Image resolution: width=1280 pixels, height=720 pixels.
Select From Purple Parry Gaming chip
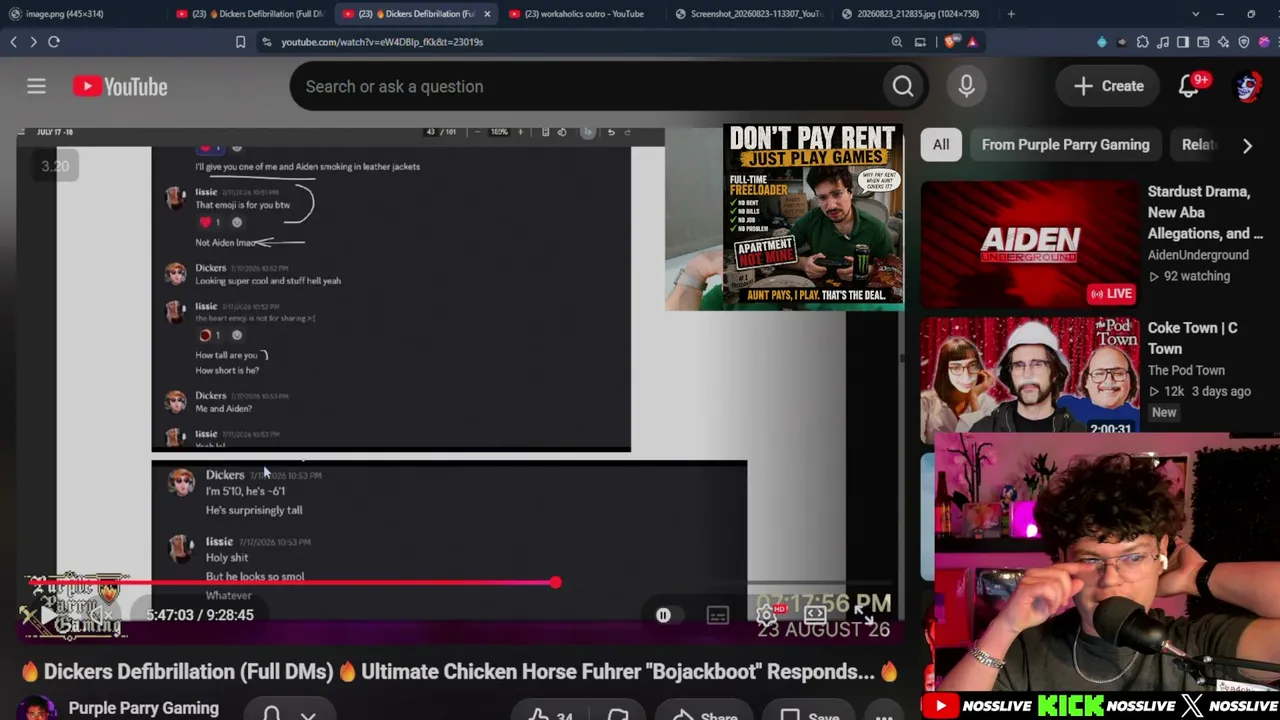[x=1066, y=145]
